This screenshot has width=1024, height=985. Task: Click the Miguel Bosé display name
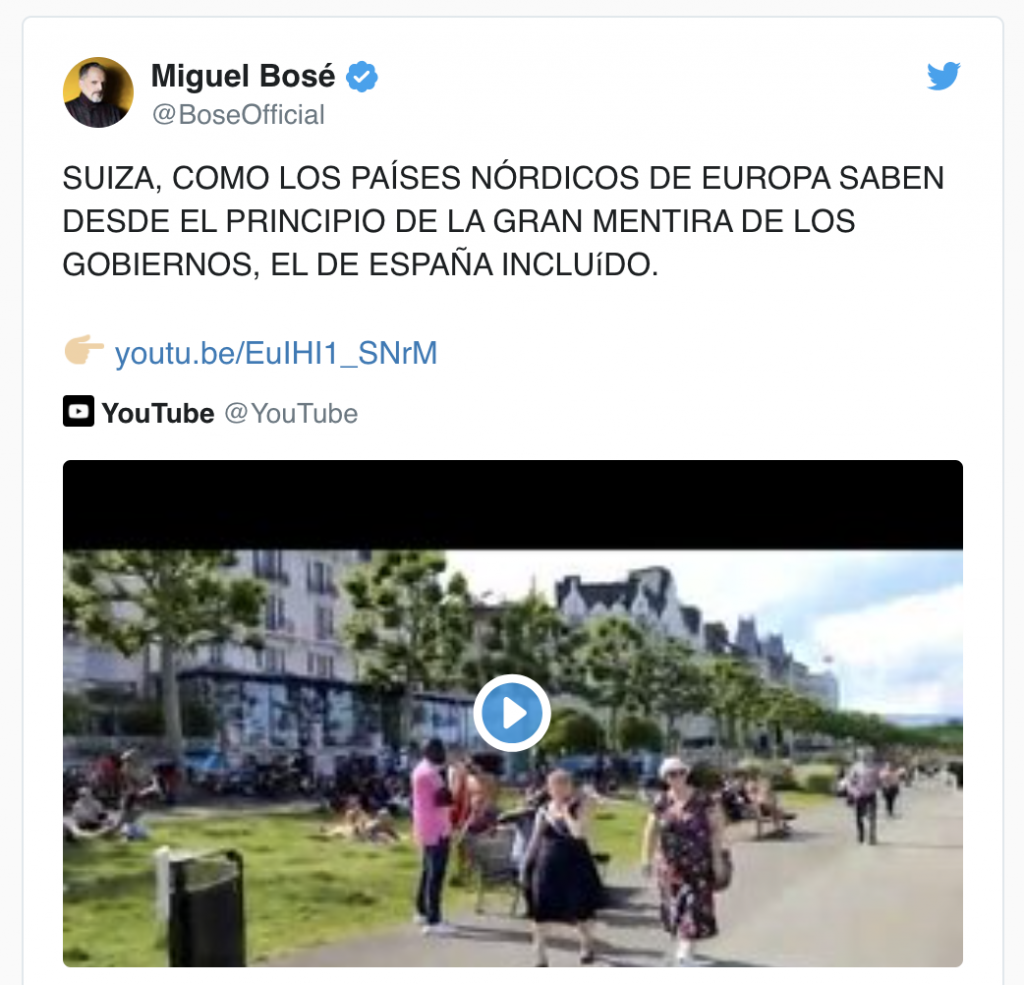(243, 76)
